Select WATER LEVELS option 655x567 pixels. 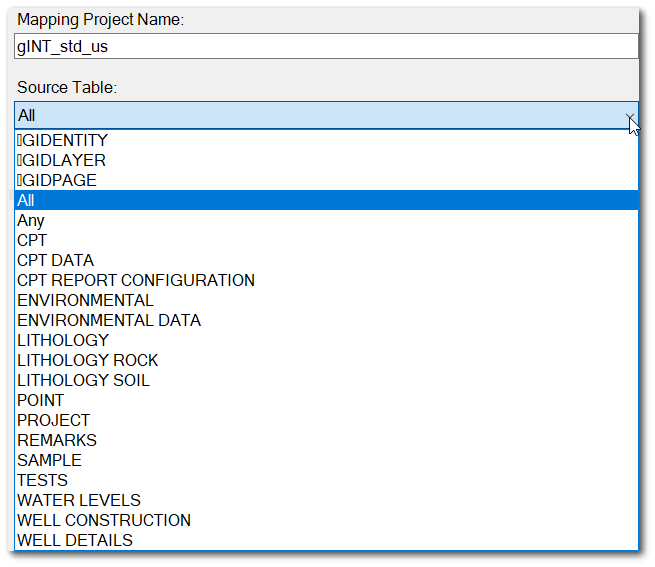(326, 501)
